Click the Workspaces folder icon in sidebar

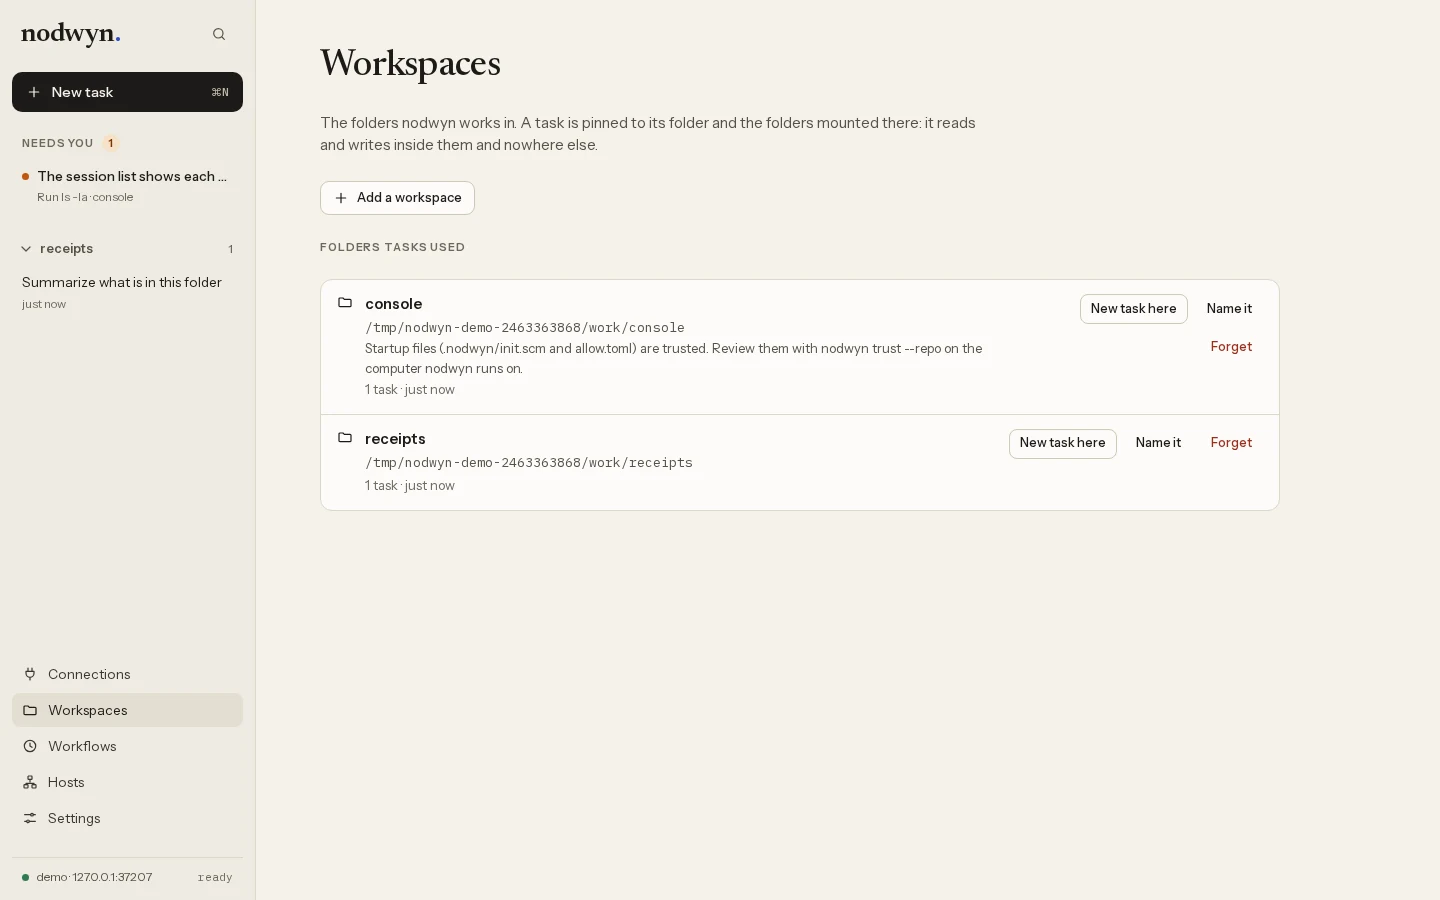[30, 710]
